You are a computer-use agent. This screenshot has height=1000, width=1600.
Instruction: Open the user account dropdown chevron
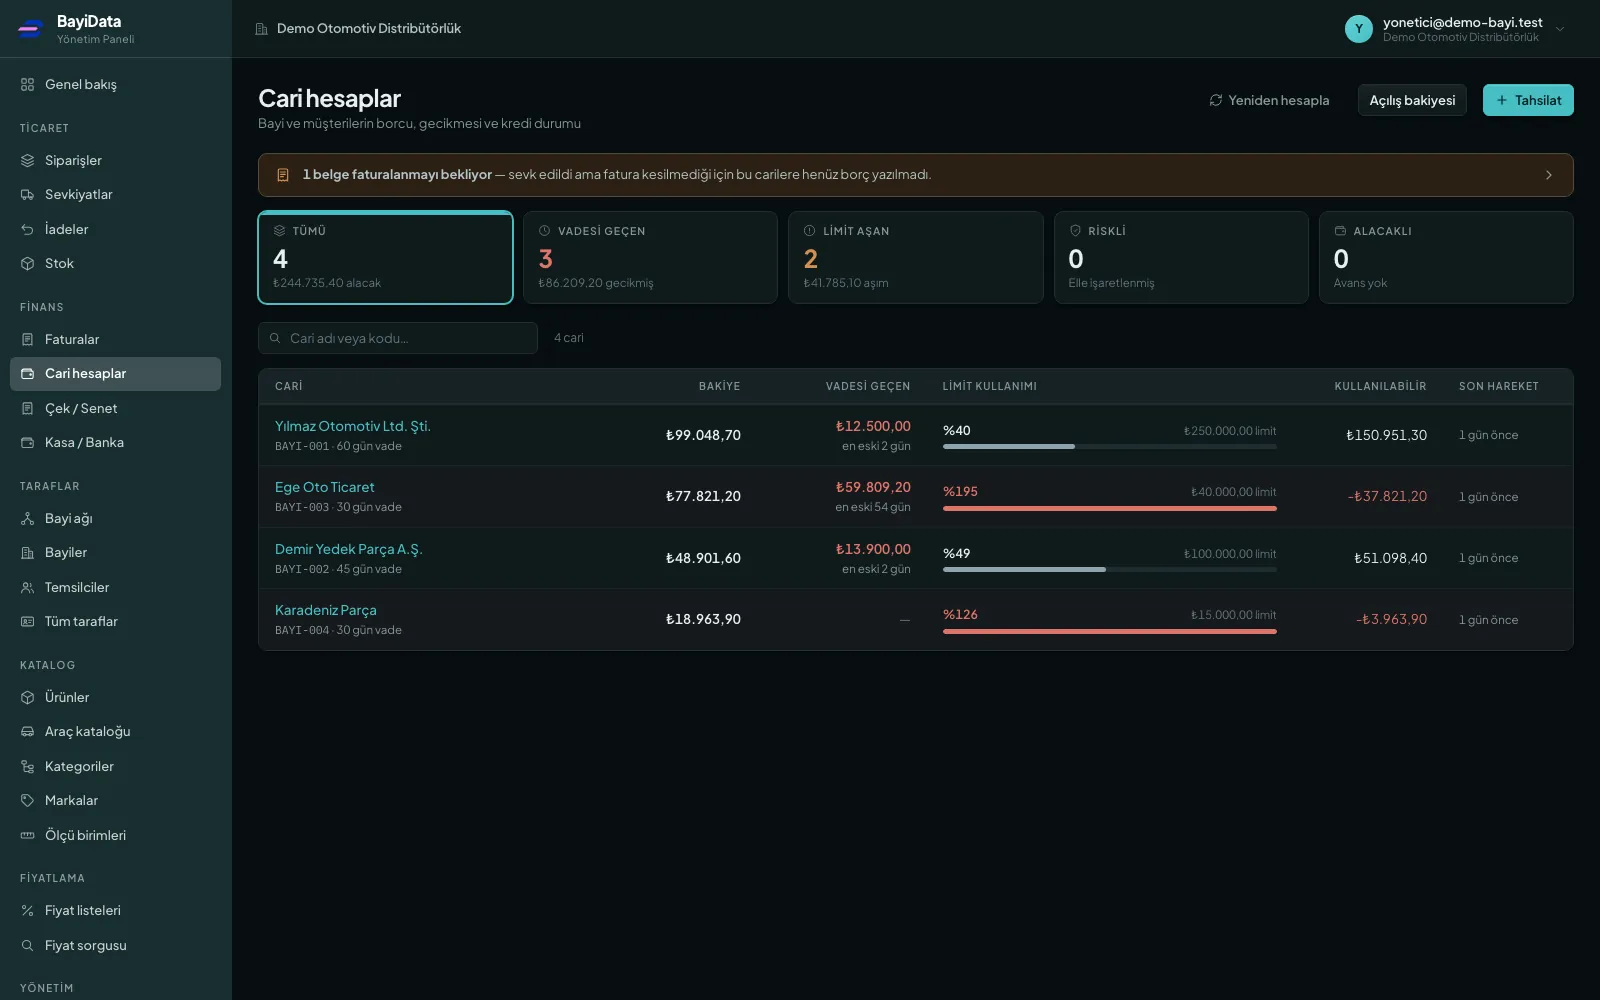[x=1560, y=29]
